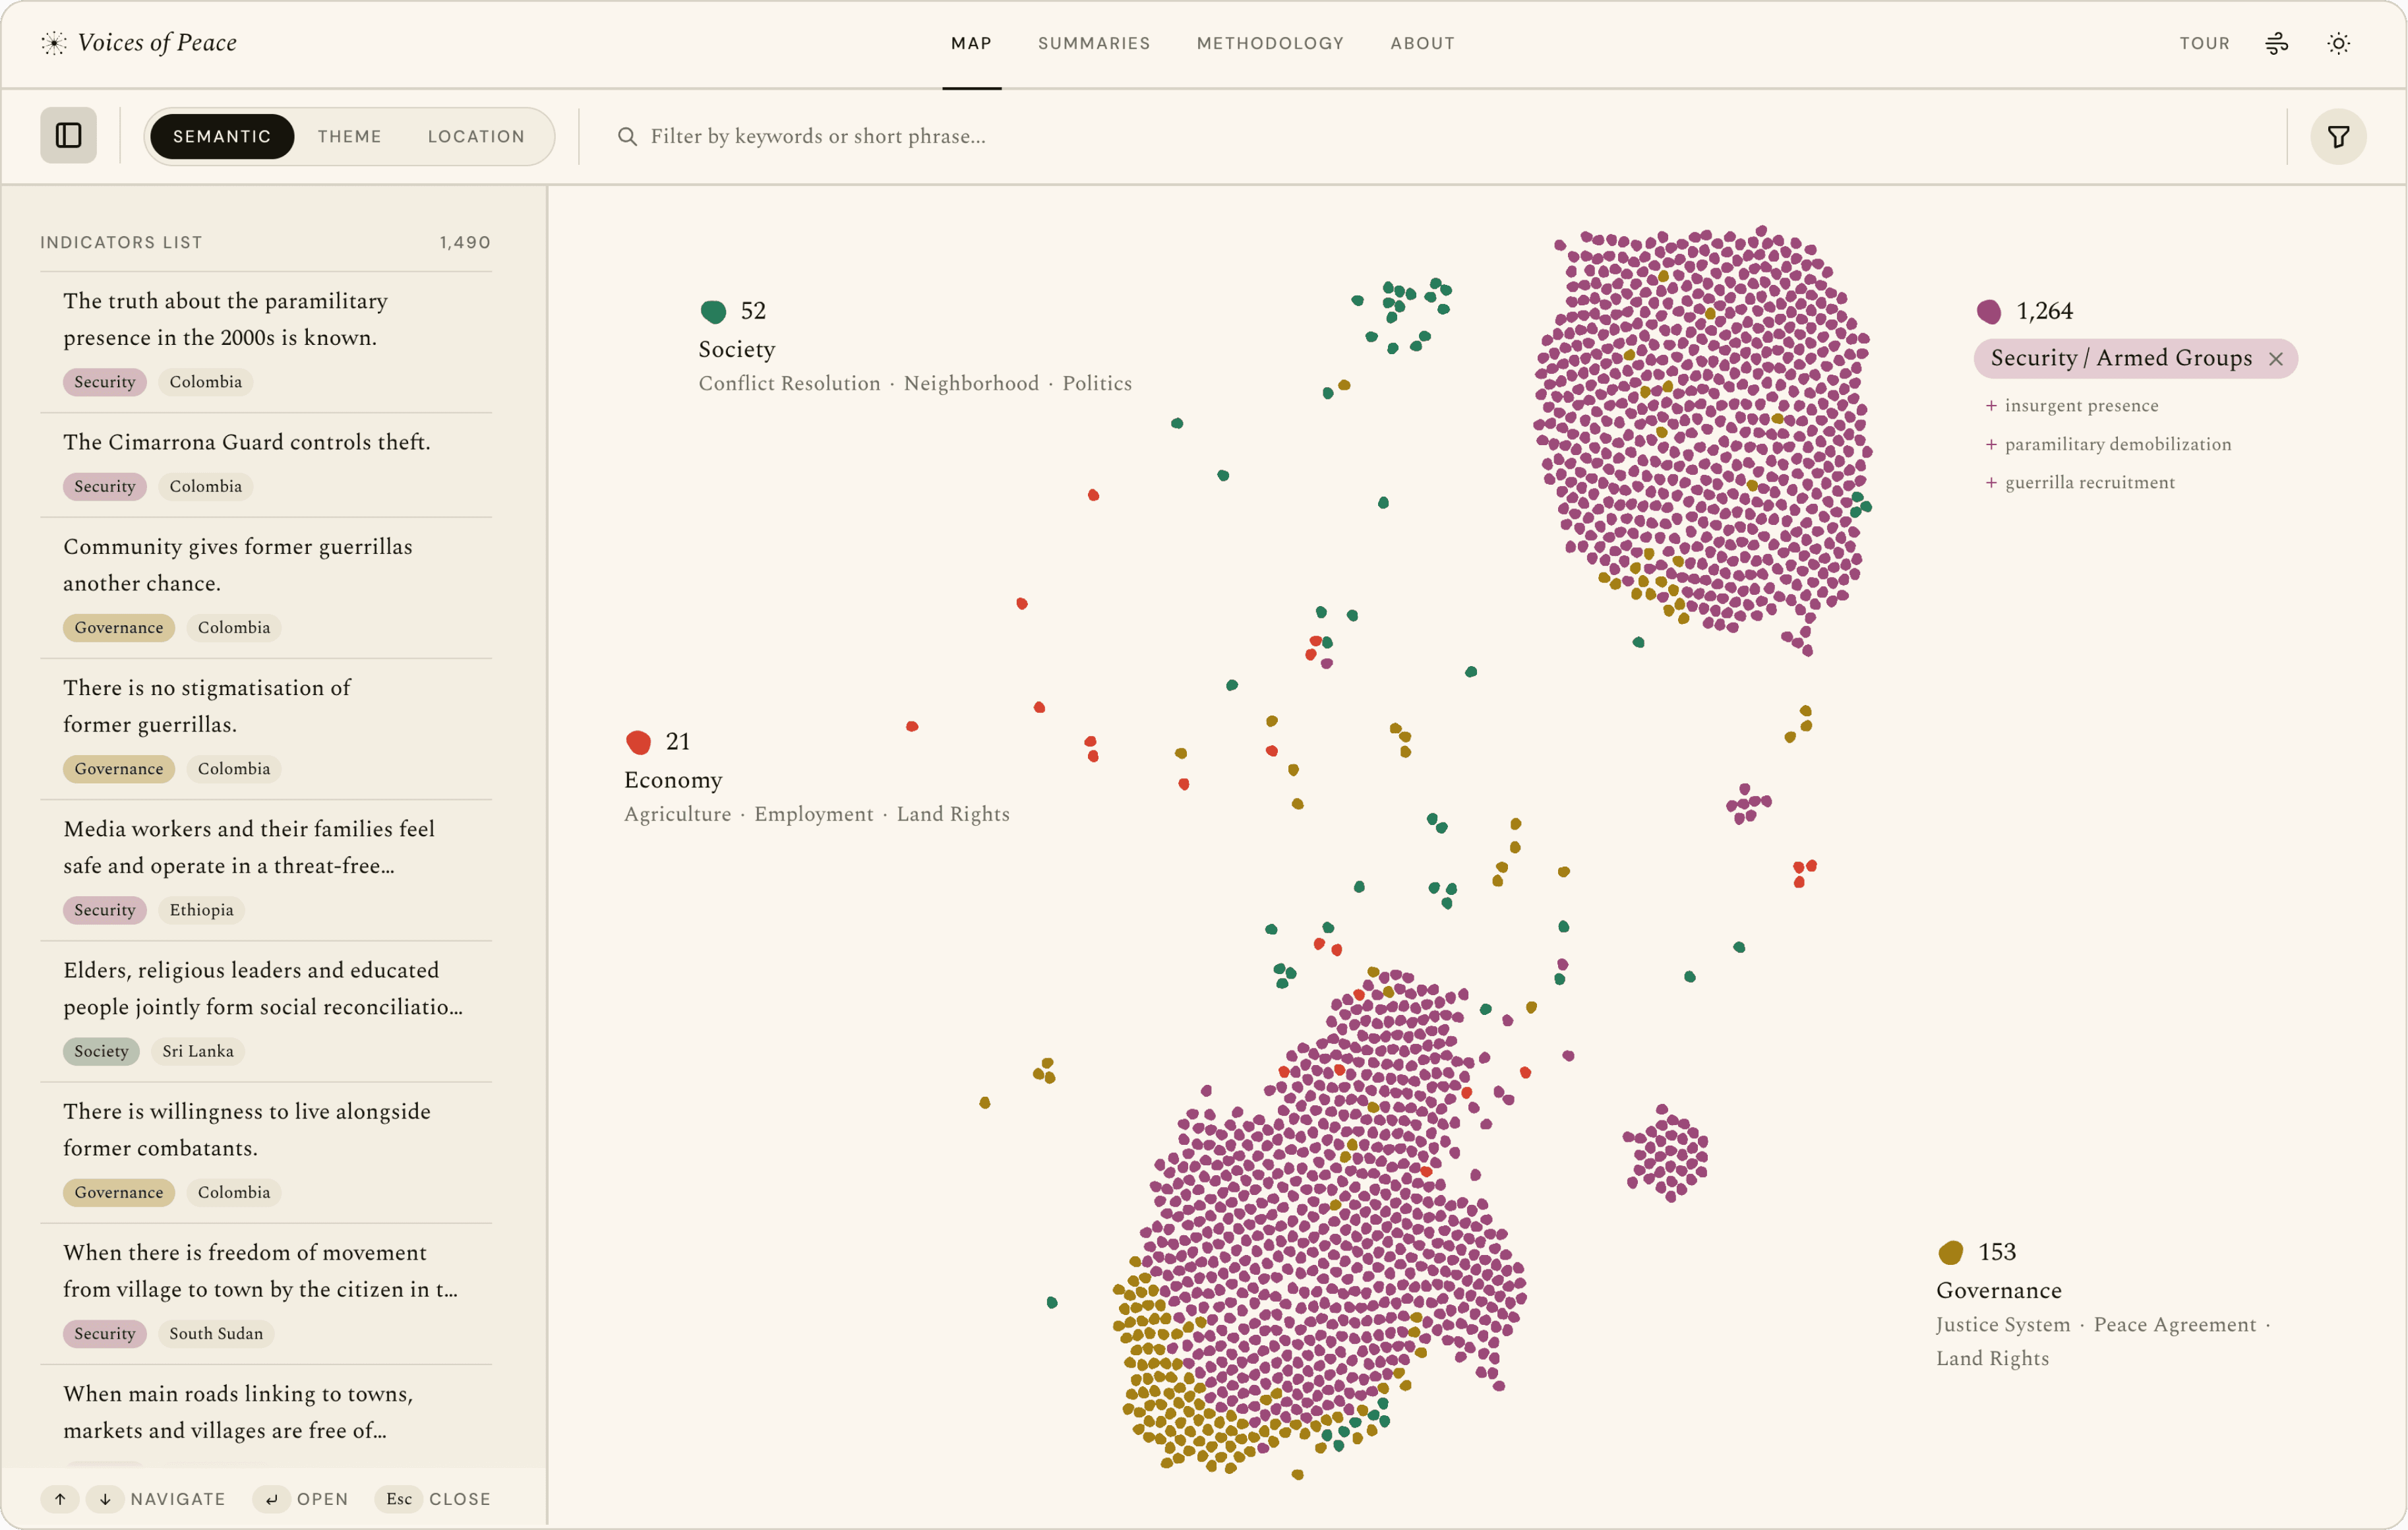This screenshot has width=2408, height=1530.
Task: Open indicator about paramilitary presence in 2000s
Action: [x=266, y=341]
